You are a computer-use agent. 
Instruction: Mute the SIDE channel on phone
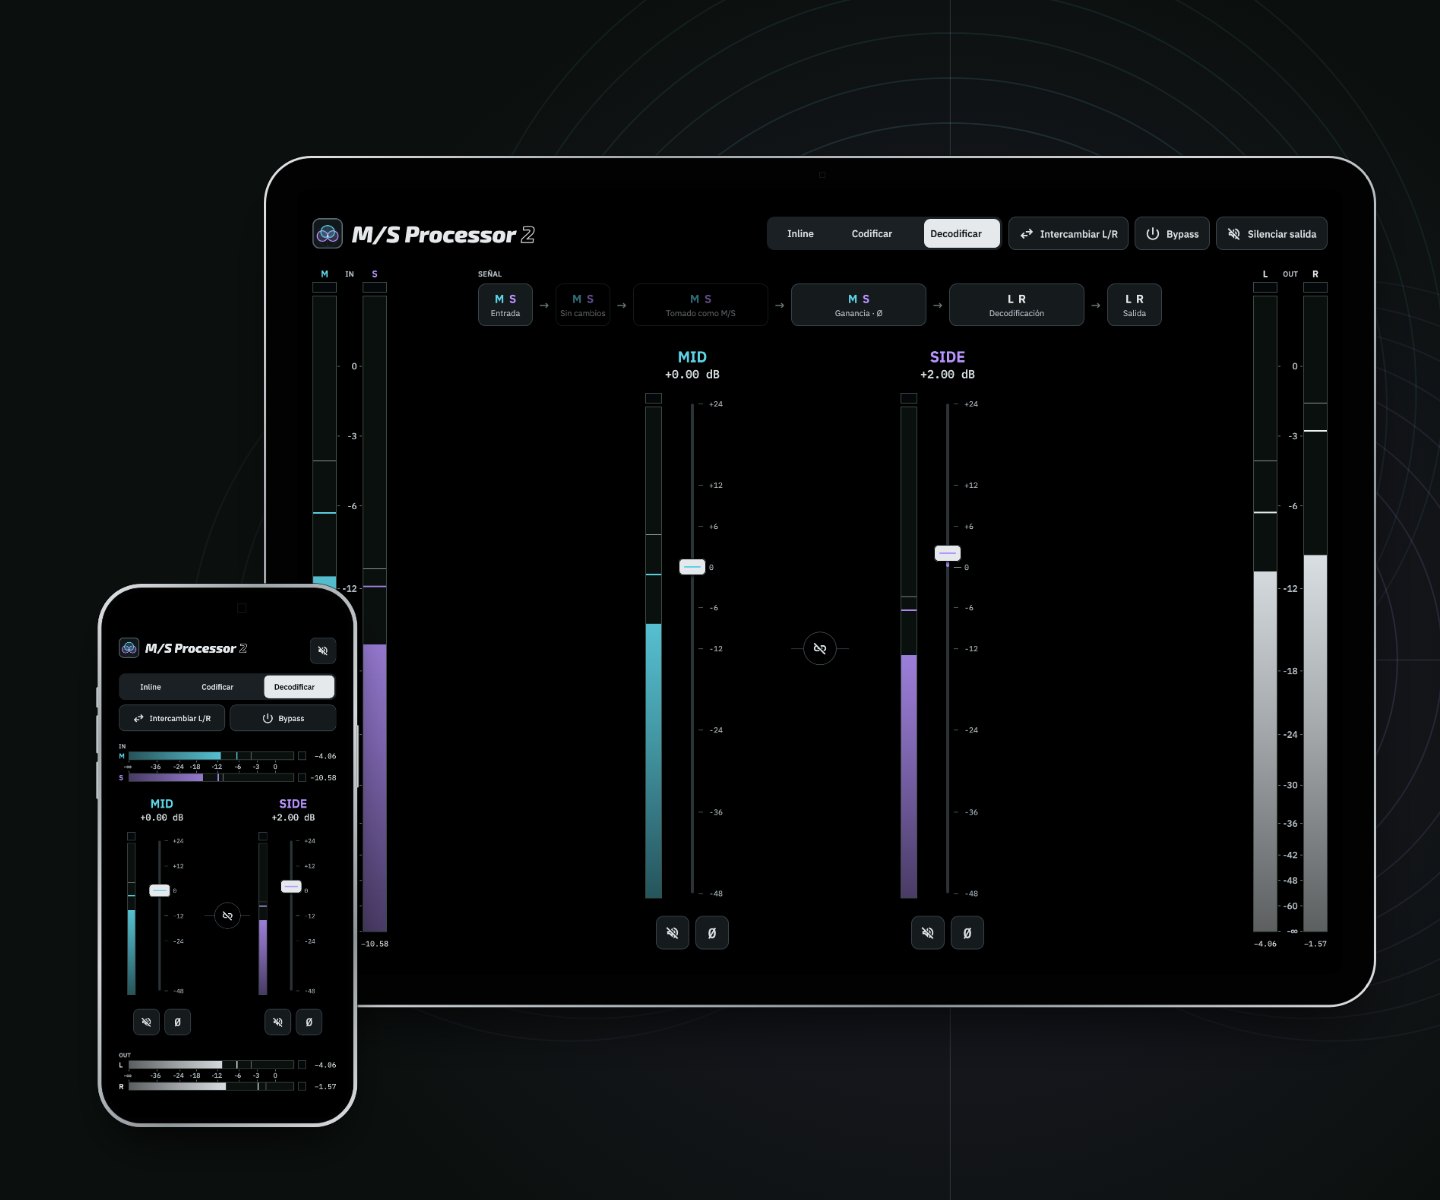click(x=278, y=1022)
